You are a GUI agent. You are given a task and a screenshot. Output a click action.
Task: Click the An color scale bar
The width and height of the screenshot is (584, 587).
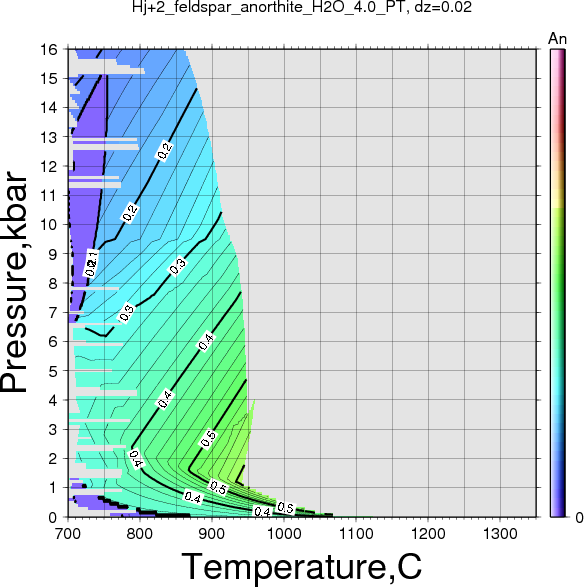point(558,283)
